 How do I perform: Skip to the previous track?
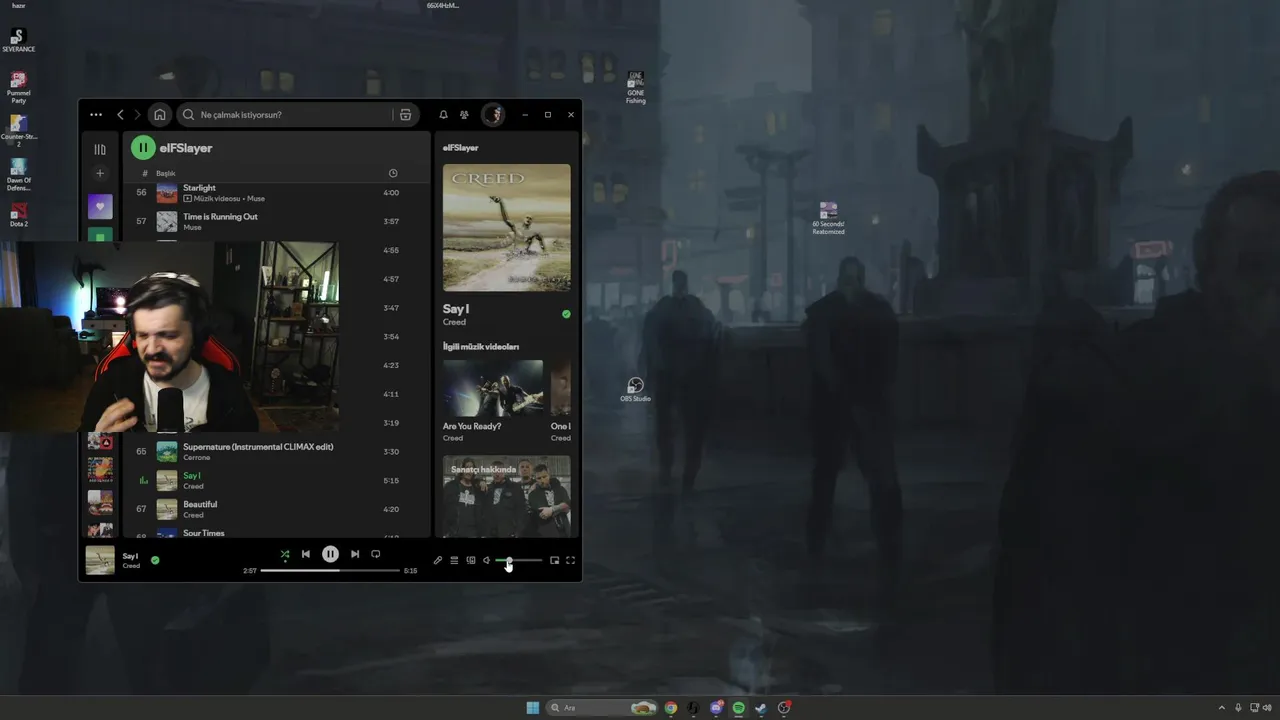click(x=306, y=554)
